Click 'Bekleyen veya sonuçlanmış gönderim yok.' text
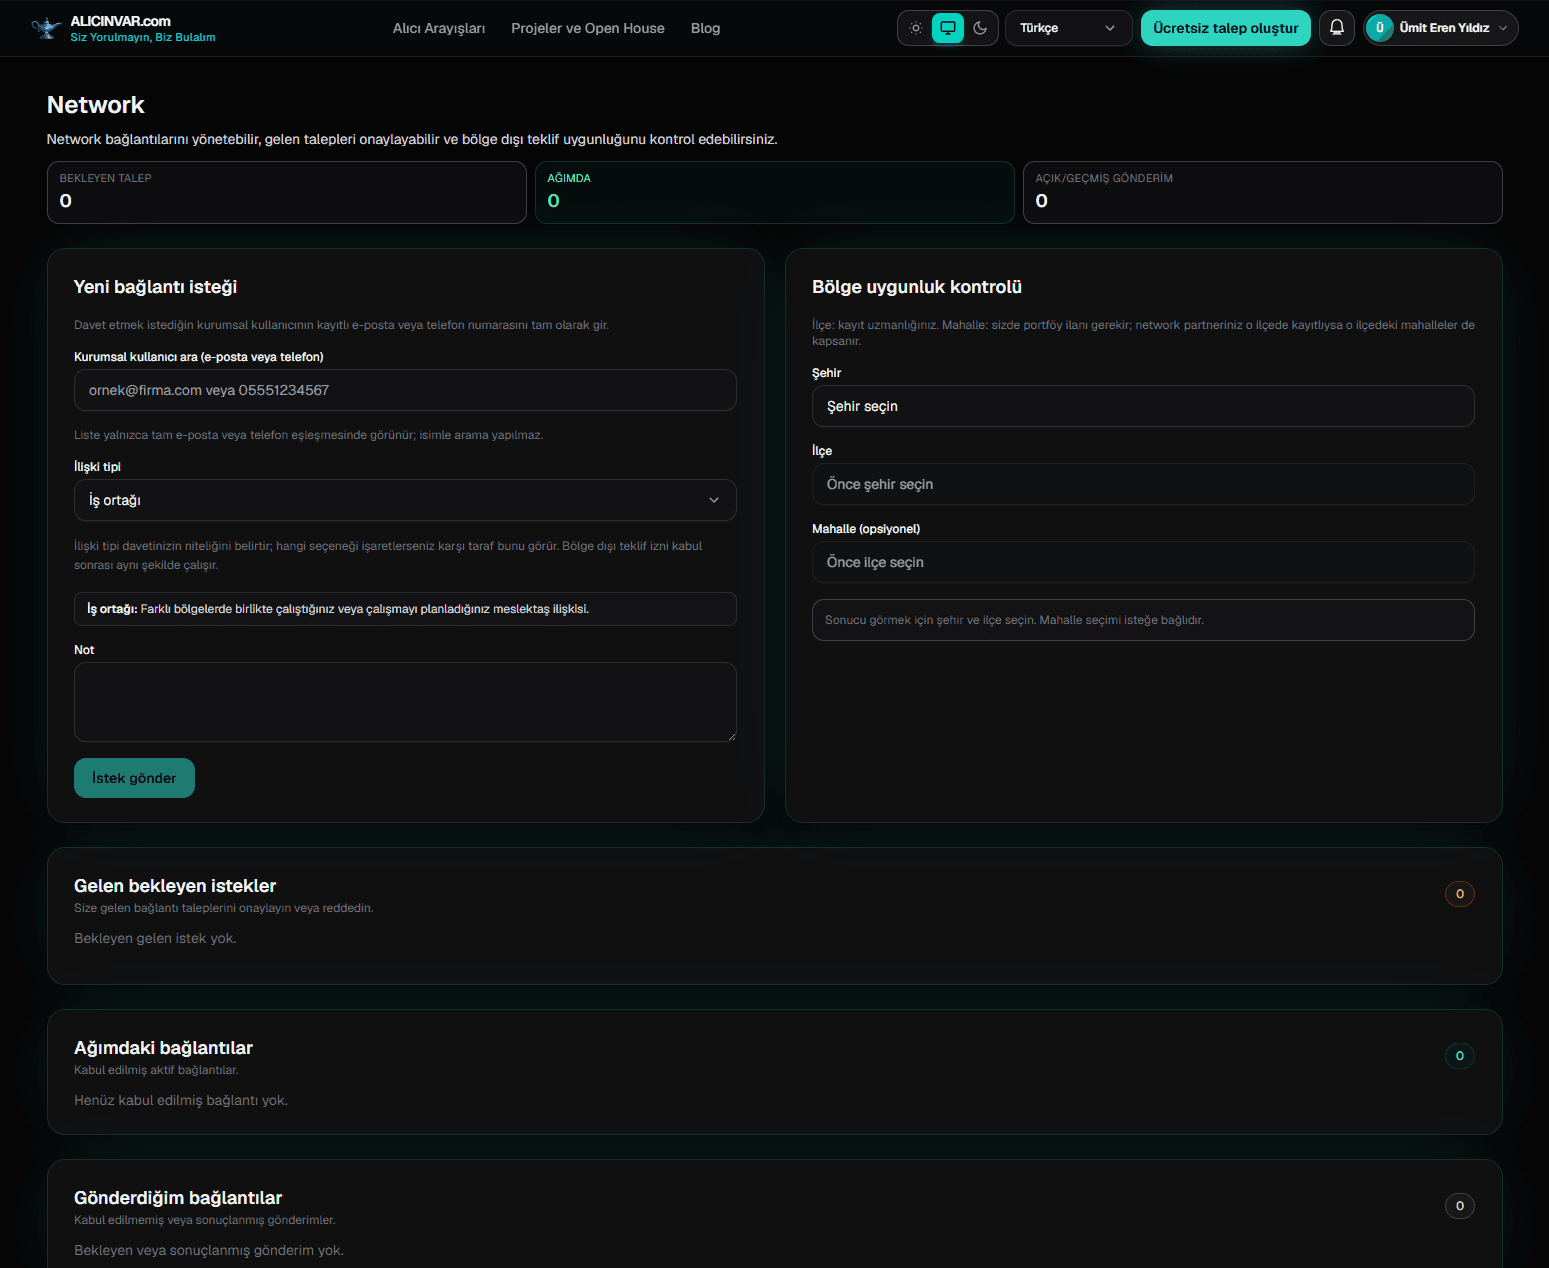The image size is (1549, 1268). [209, 1250]
